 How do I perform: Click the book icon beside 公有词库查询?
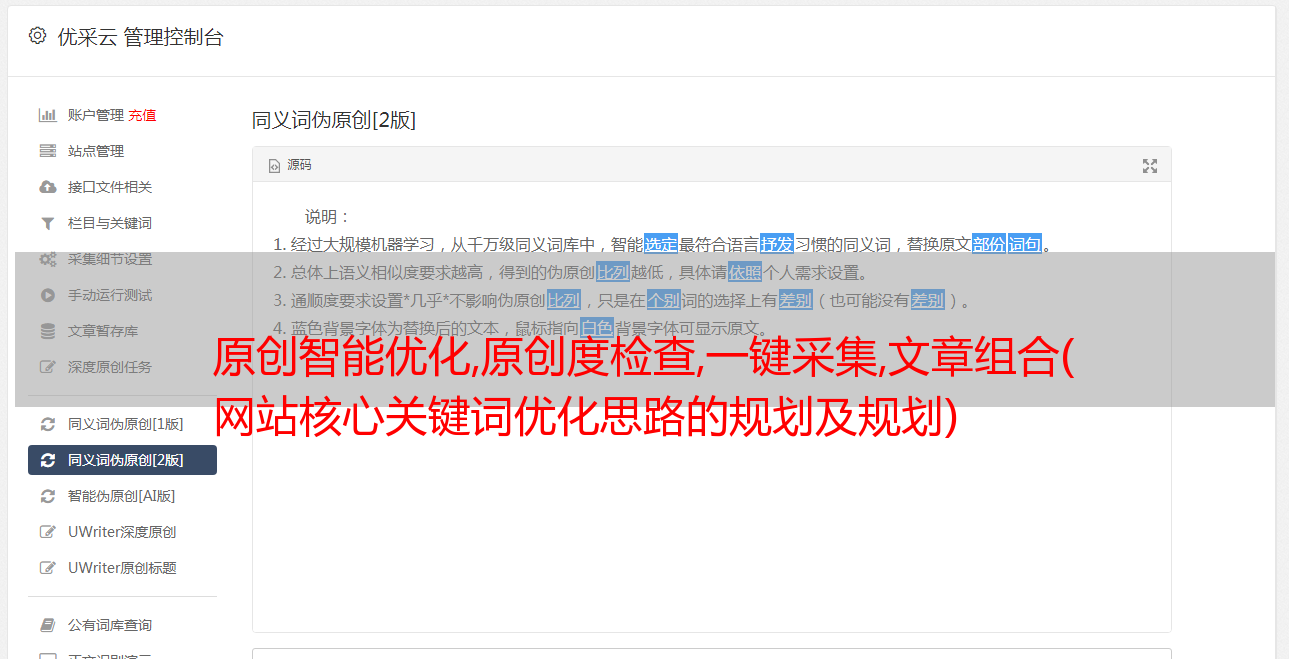click(47, 625)
